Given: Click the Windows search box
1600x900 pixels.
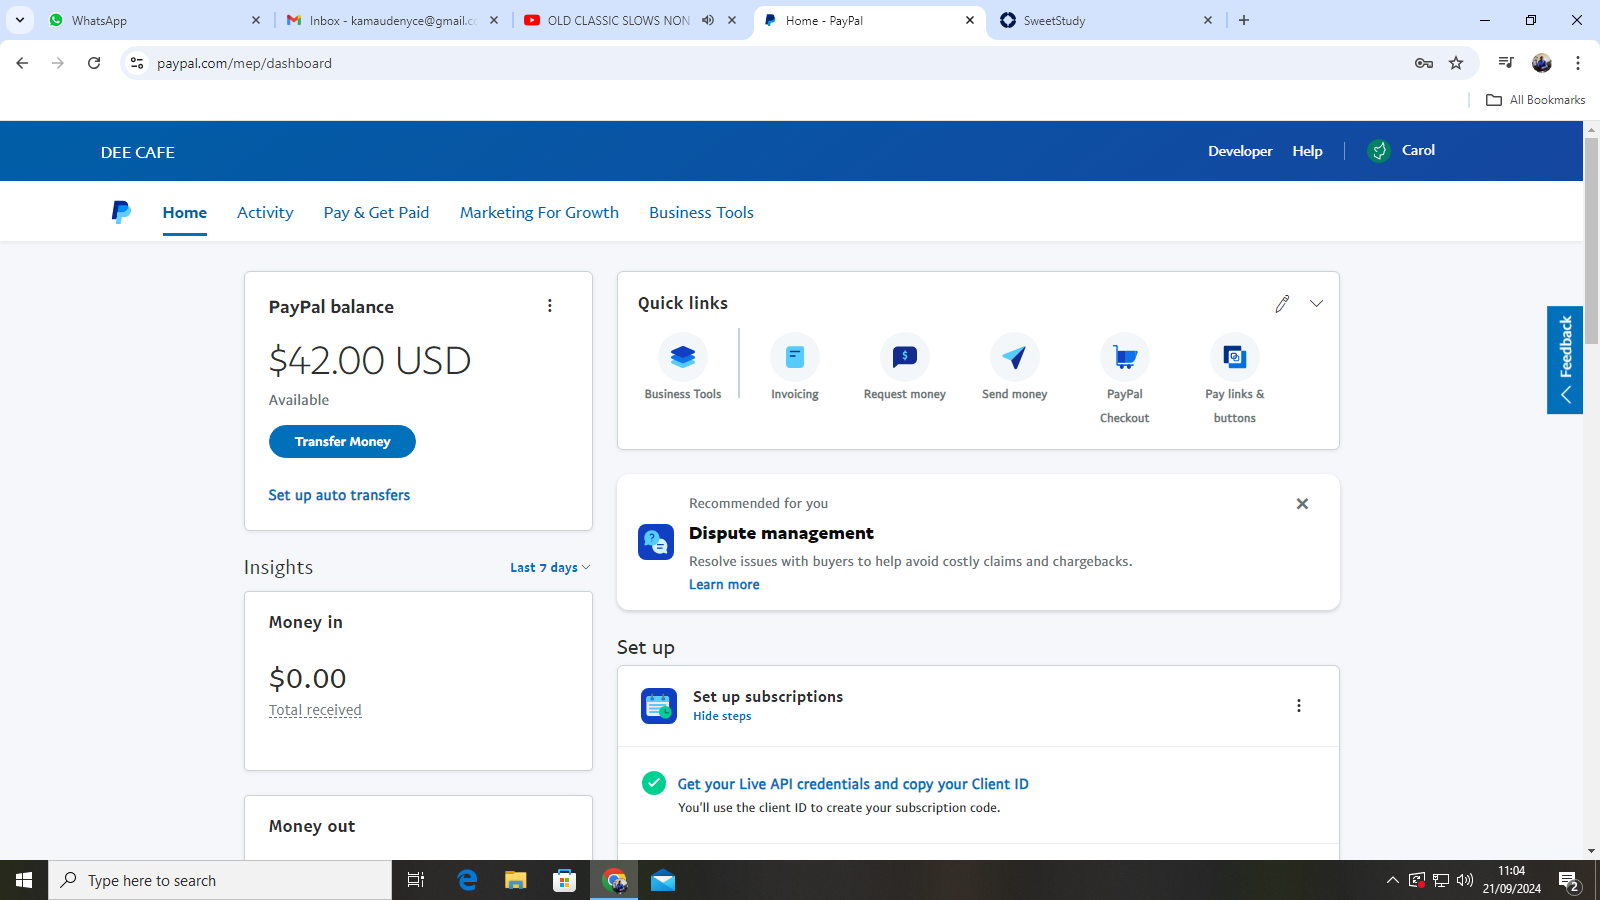Looking at the screenshot, I should pos(220,880).
